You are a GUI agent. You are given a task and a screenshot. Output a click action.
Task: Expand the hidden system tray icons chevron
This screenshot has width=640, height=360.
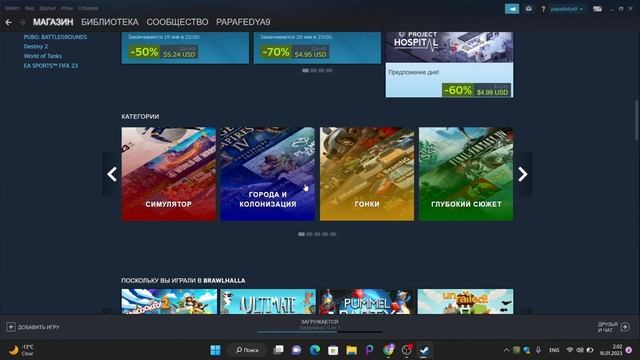[507, 350]
